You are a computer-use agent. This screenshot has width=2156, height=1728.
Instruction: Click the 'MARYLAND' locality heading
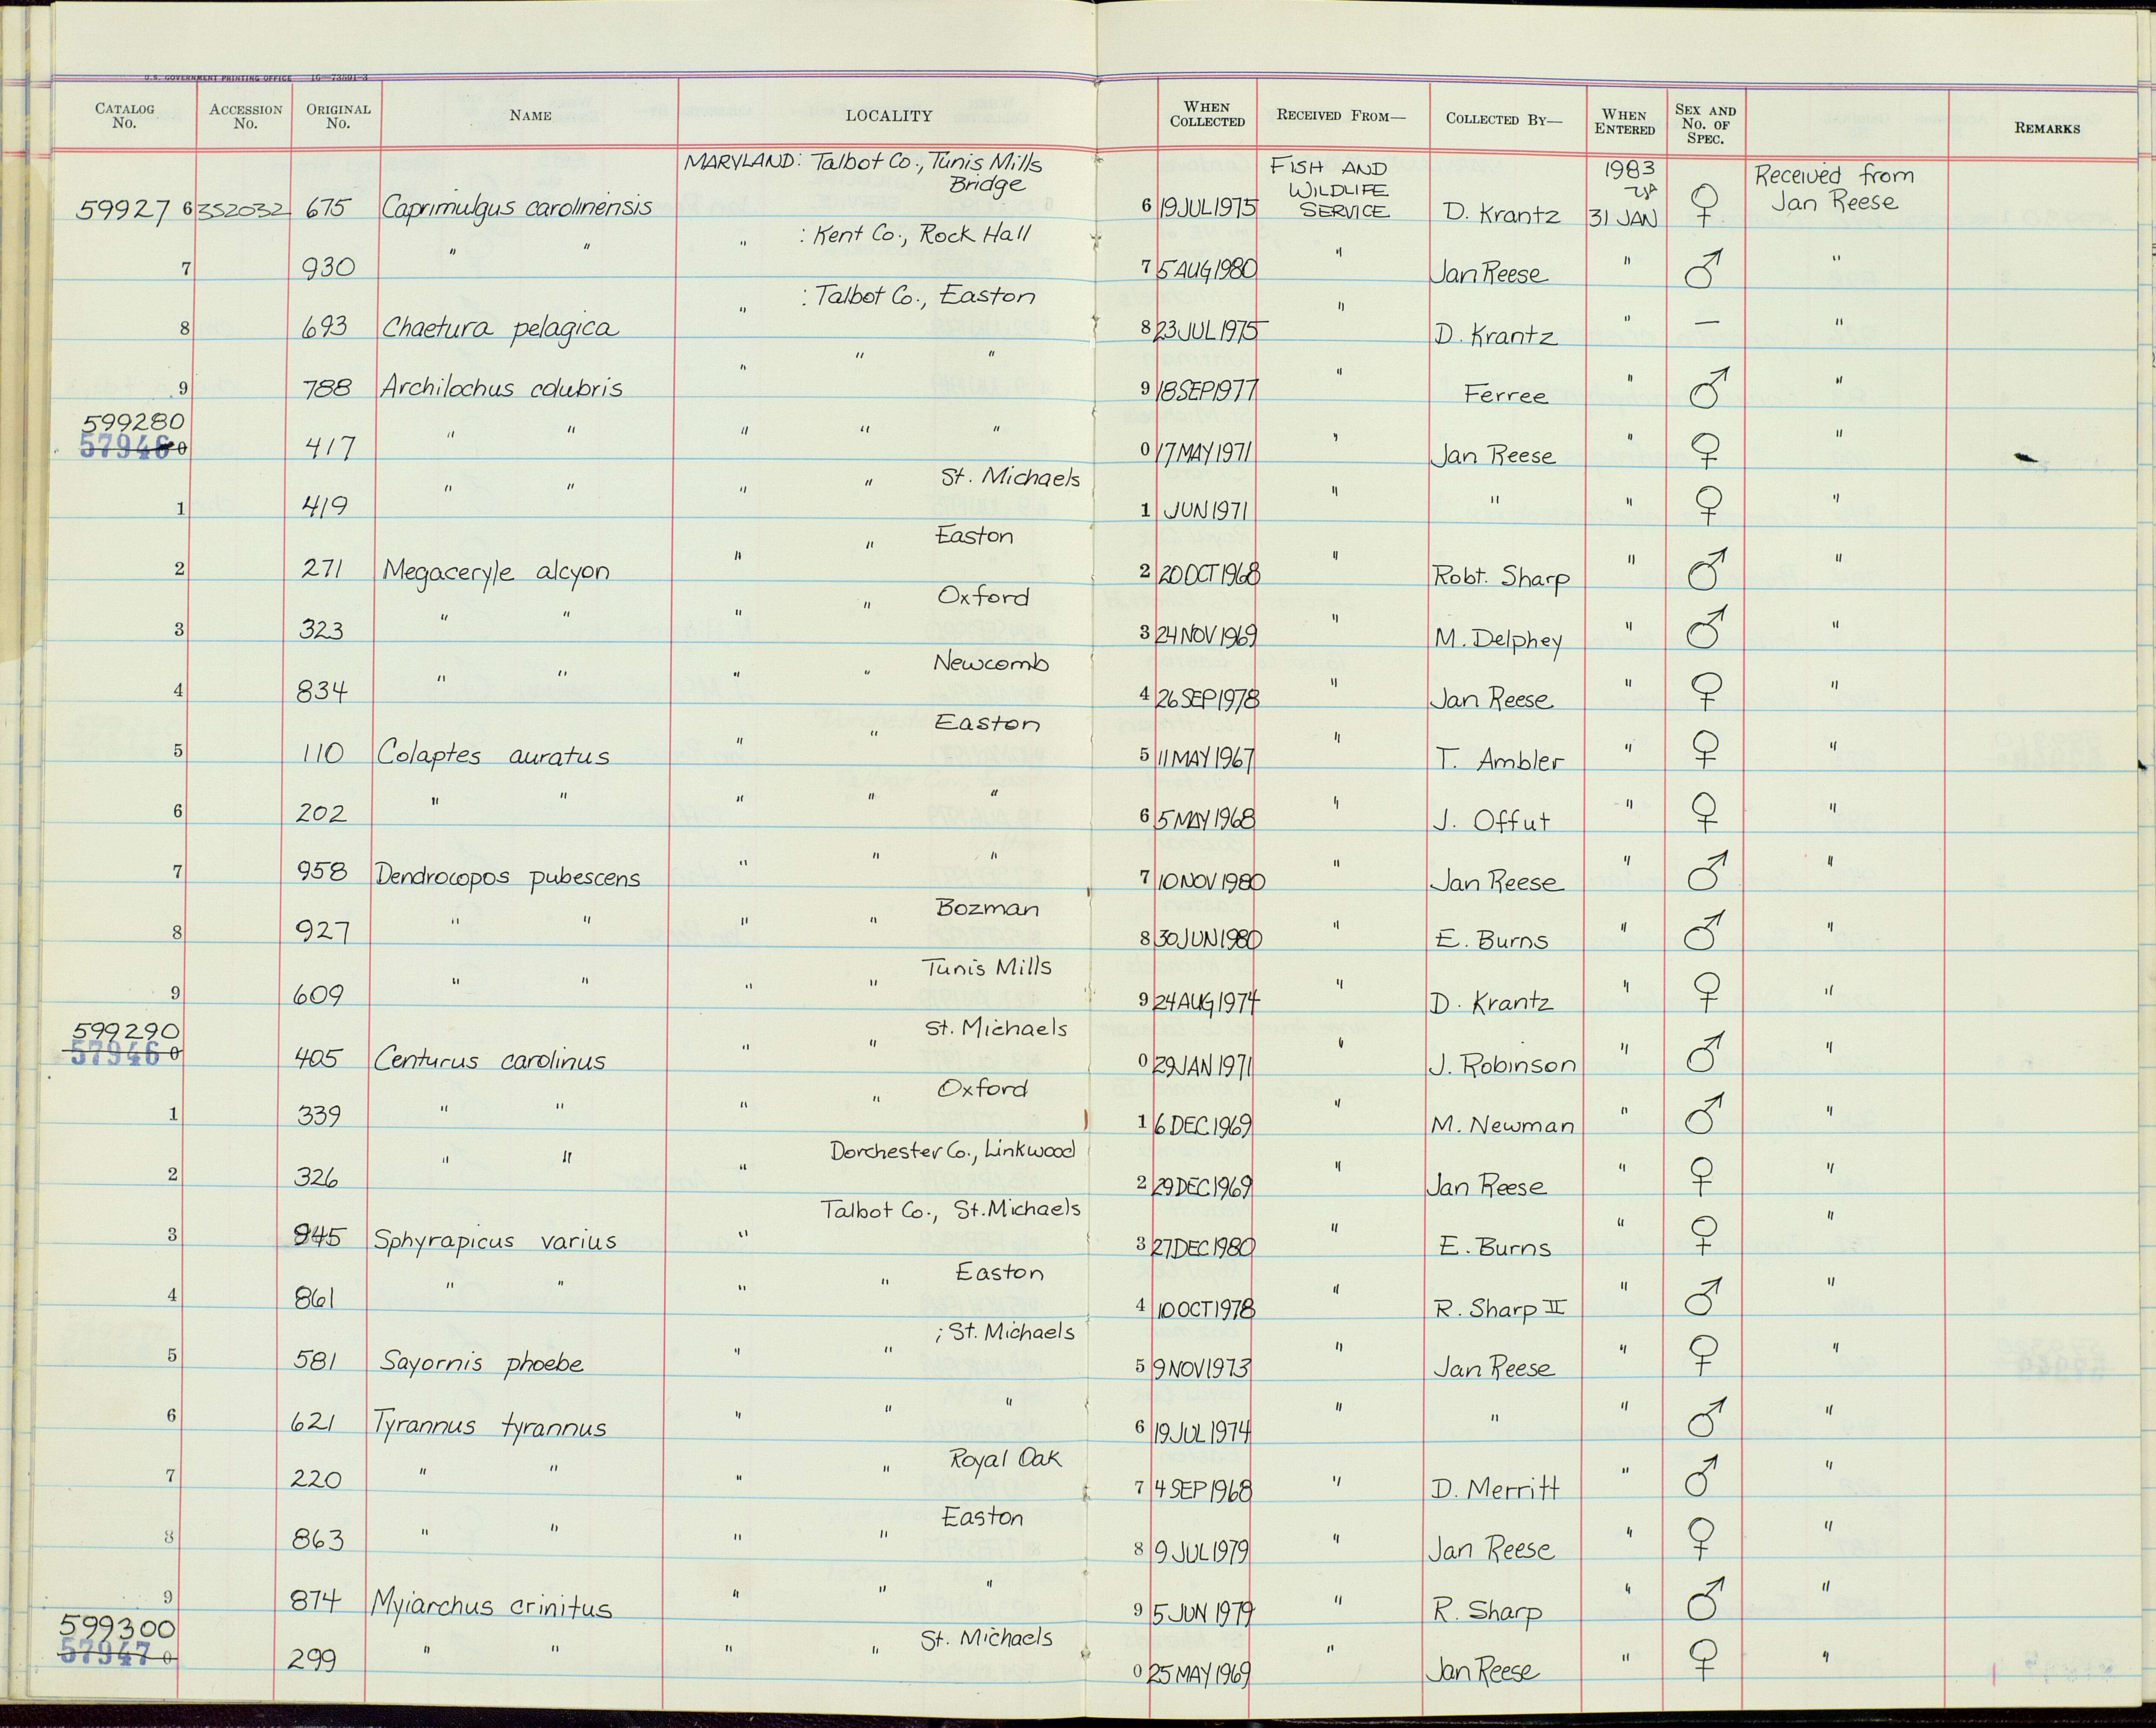click(x=740, y=162)
